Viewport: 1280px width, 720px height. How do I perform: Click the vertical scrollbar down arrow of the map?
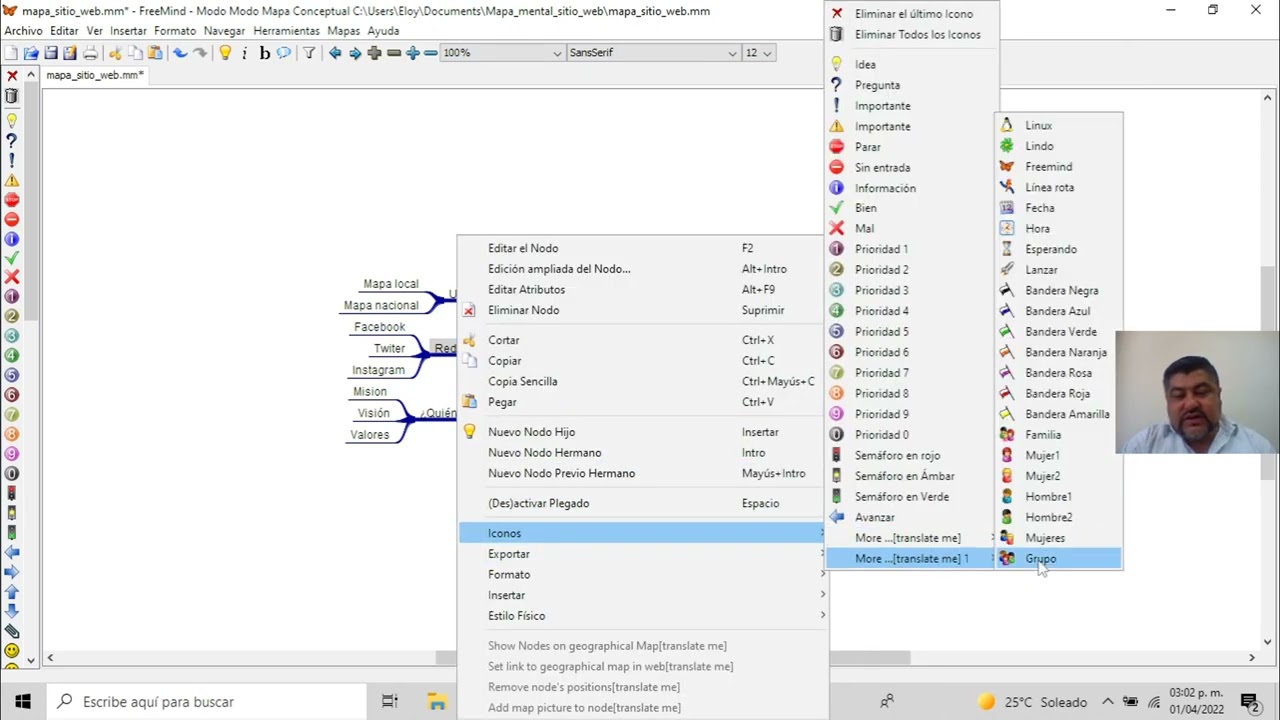click(1267, 643)
